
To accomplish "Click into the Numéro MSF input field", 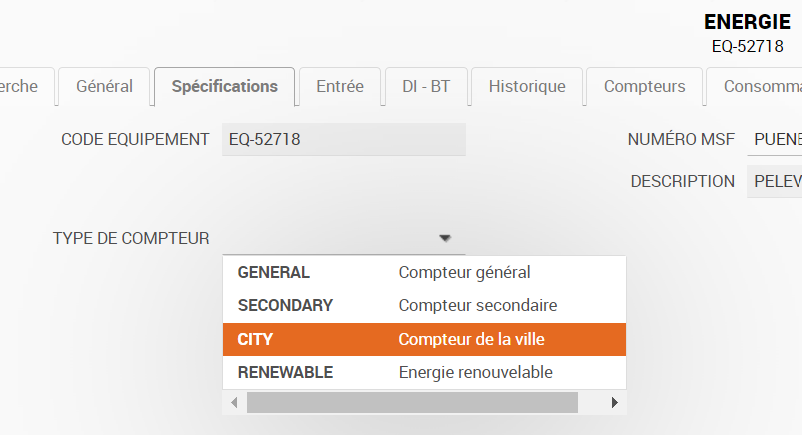I will click(x=774, y=139).
